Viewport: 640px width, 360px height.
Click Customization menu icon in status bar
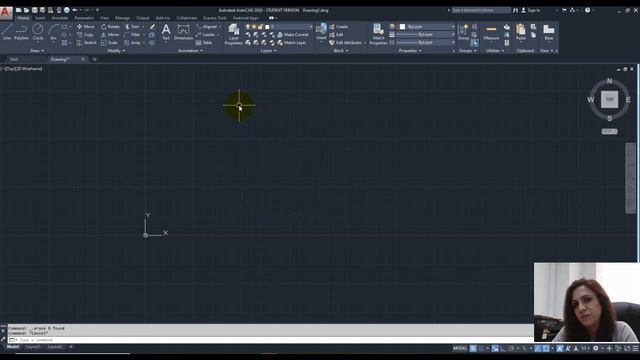(x=635, y=348)
